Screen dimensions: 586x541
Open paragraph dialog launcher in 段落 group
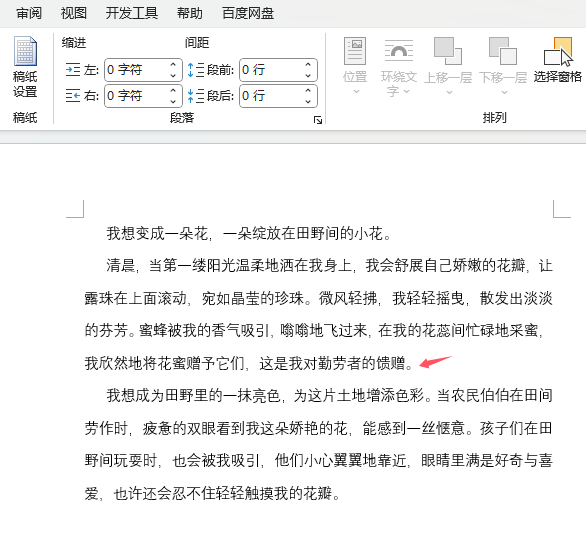(x=318, y=120)
